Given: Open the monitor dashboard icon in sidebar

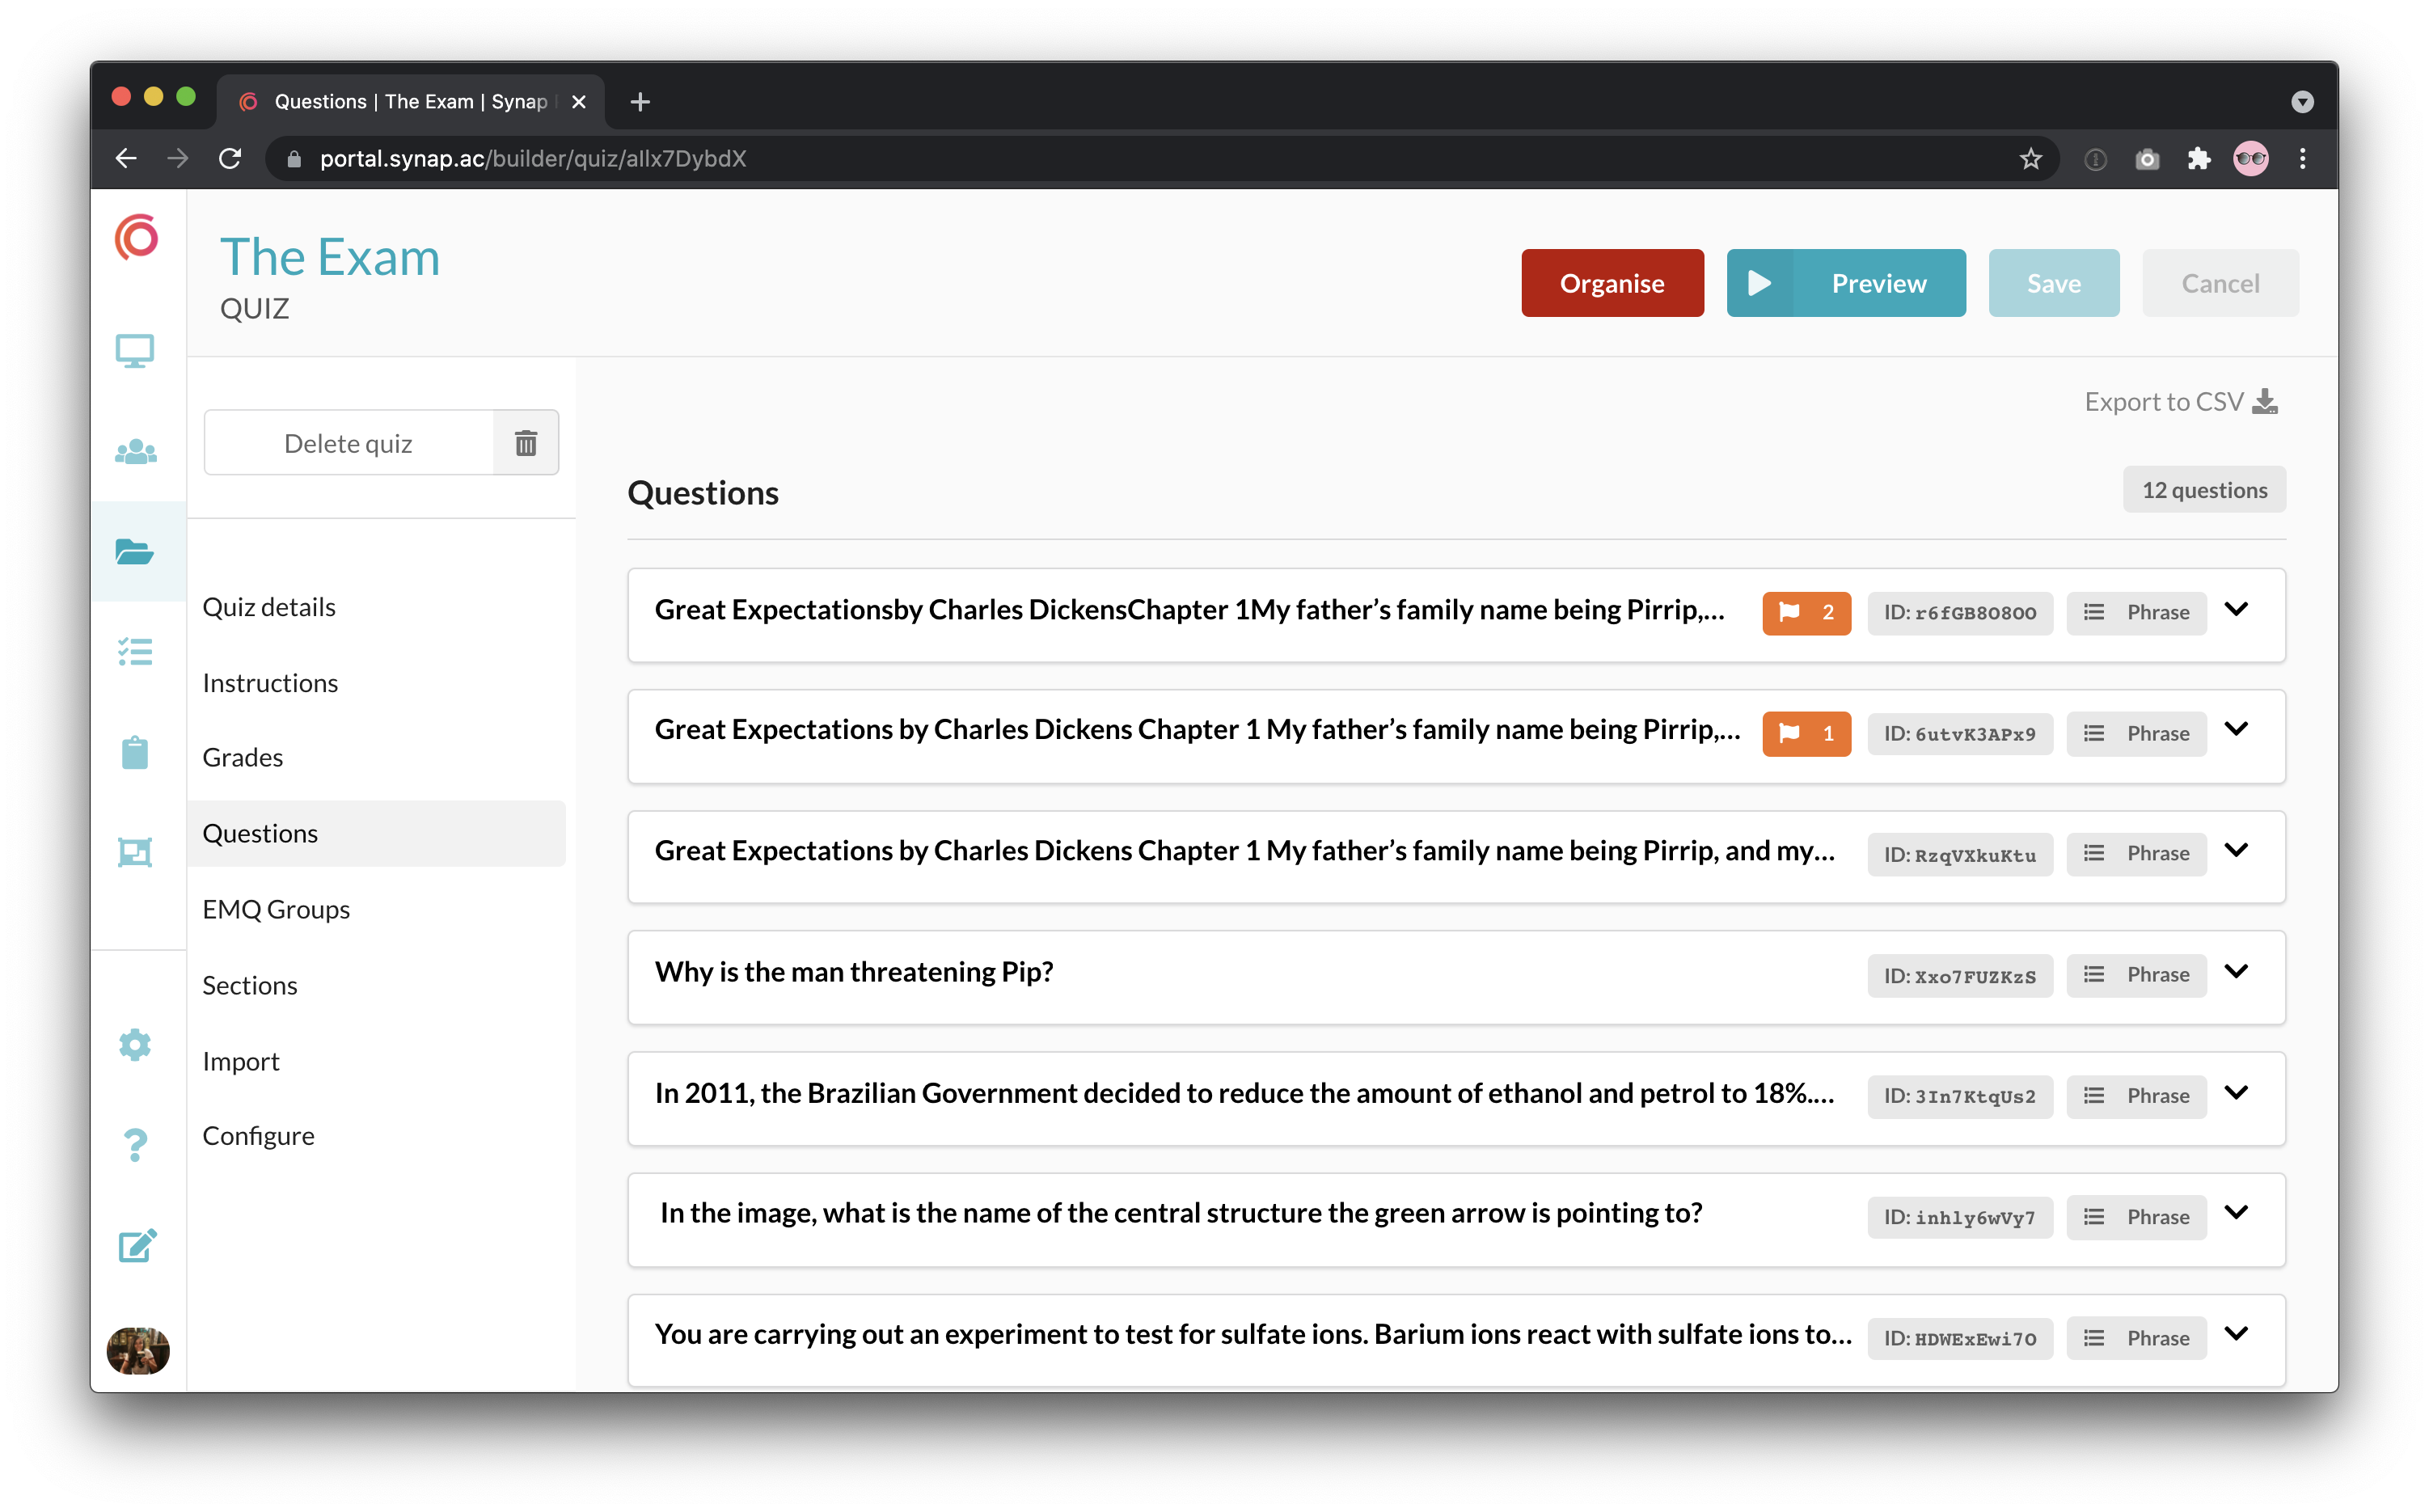Looking at the screenshot, I should [x=135, y=351].
